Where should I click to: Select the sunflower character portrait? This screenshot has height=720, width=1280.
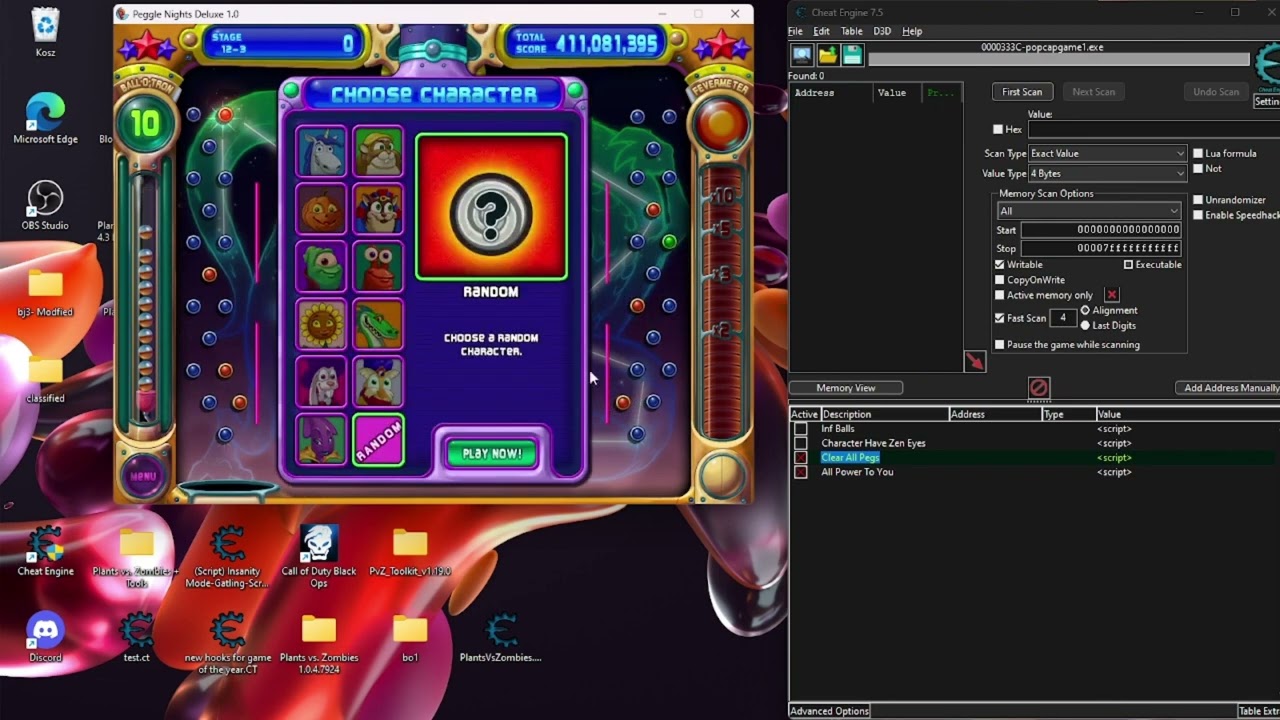point(321,324)
